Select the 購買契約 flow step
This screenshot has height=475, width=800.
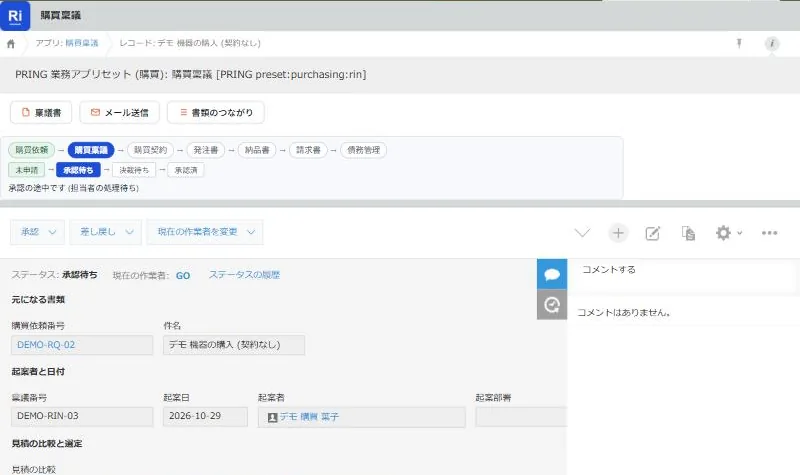click(x=151, y=150)
